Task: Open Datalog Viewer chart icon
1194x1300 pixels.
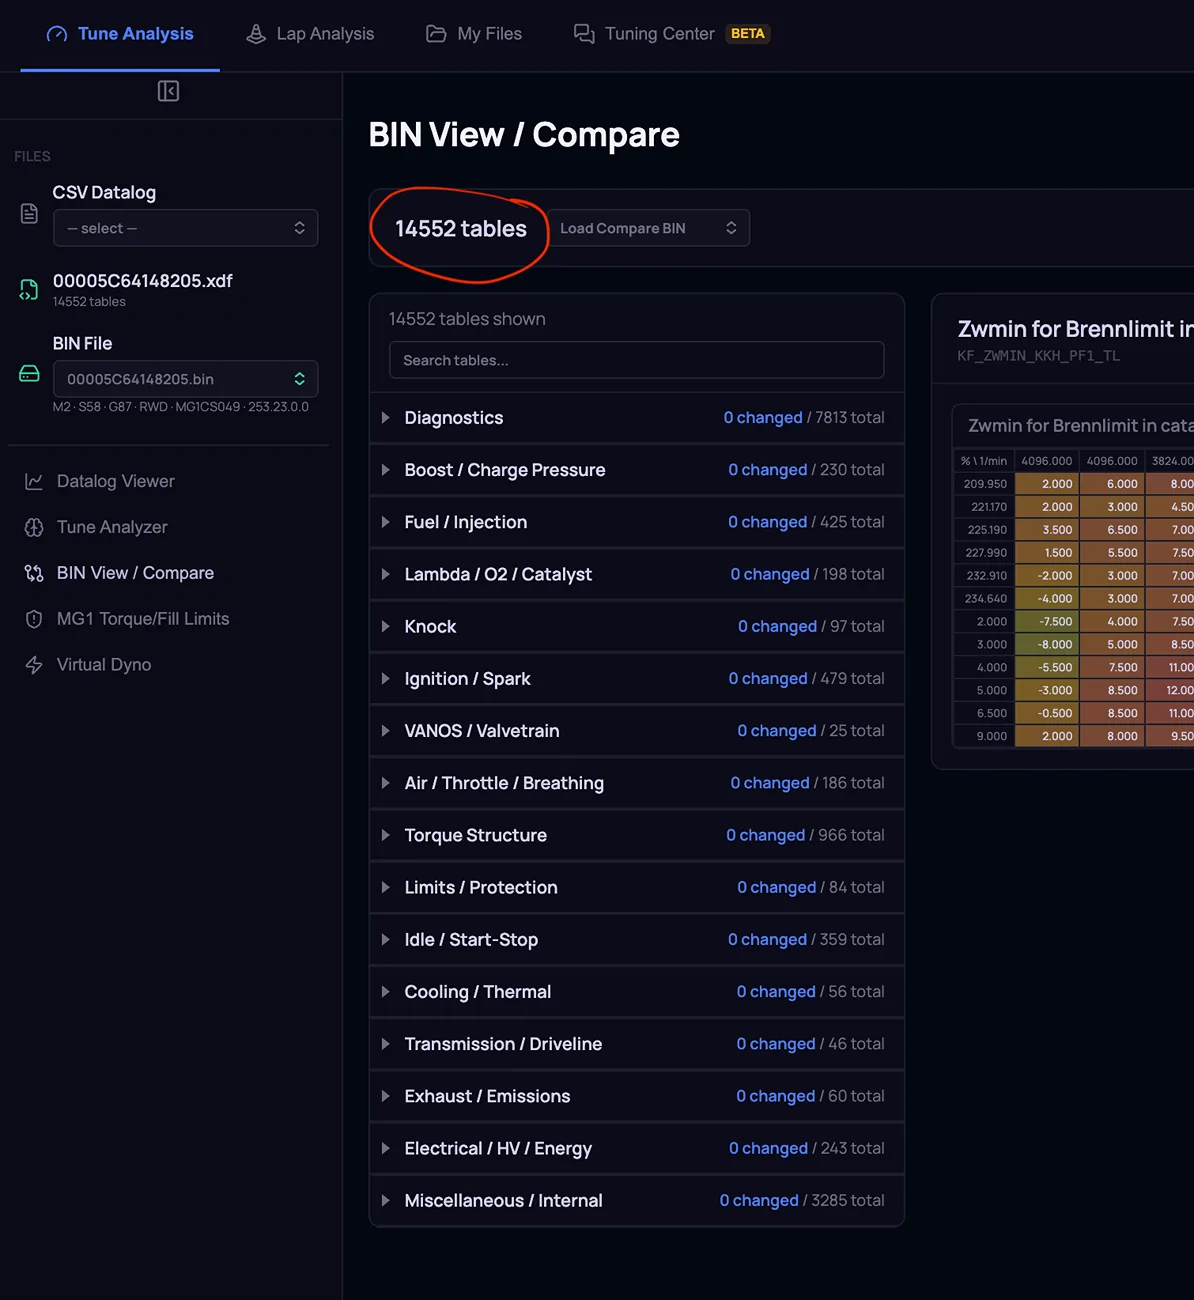Action: (x=34, y=481)
